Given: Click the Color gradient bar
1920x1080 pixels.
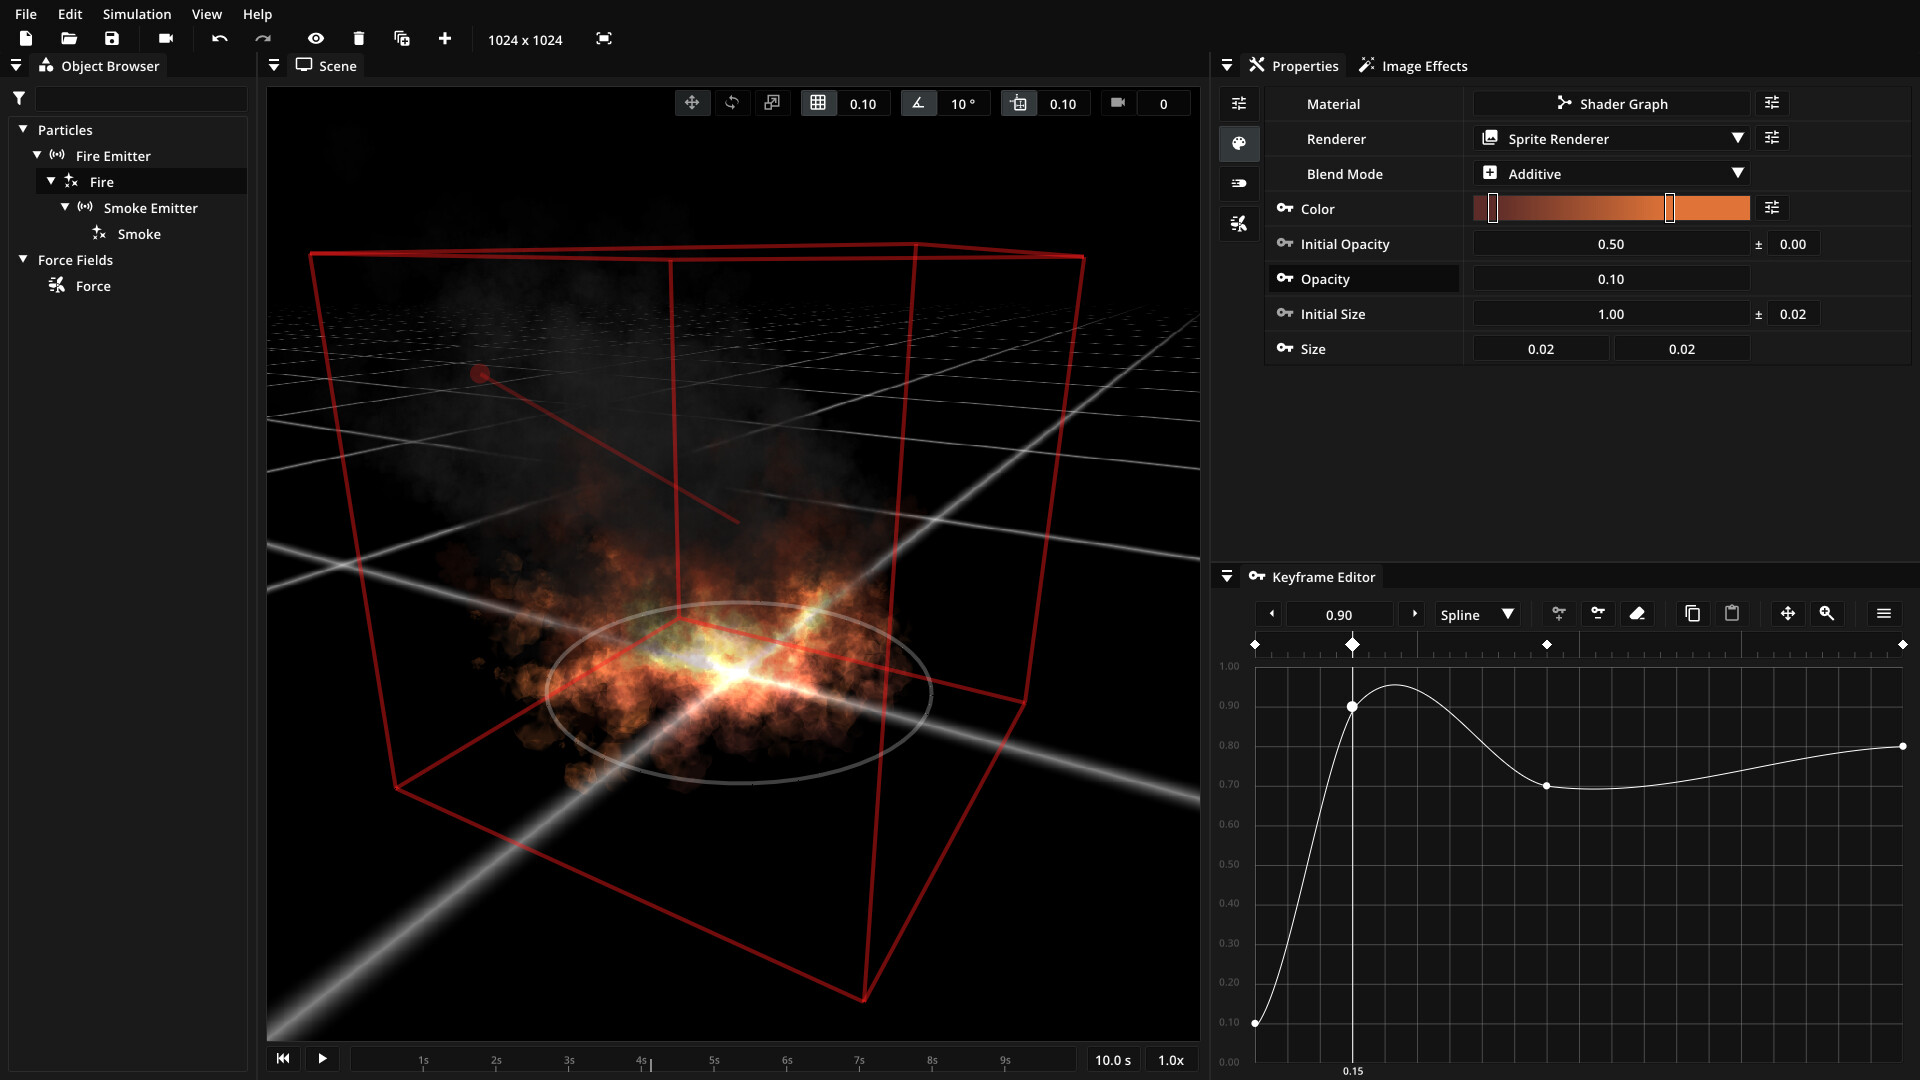Looking at the screenshot, I should coord(1580,208).
